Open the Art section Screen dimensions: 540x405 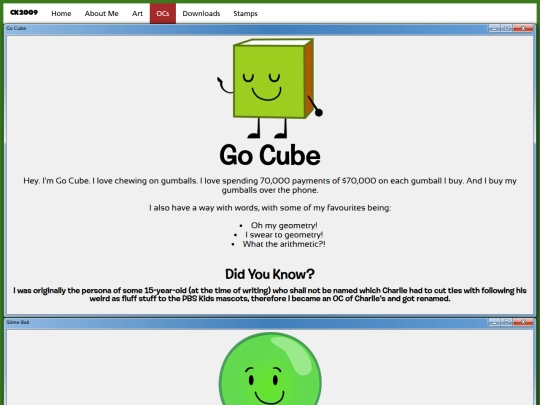click(137, 13)
